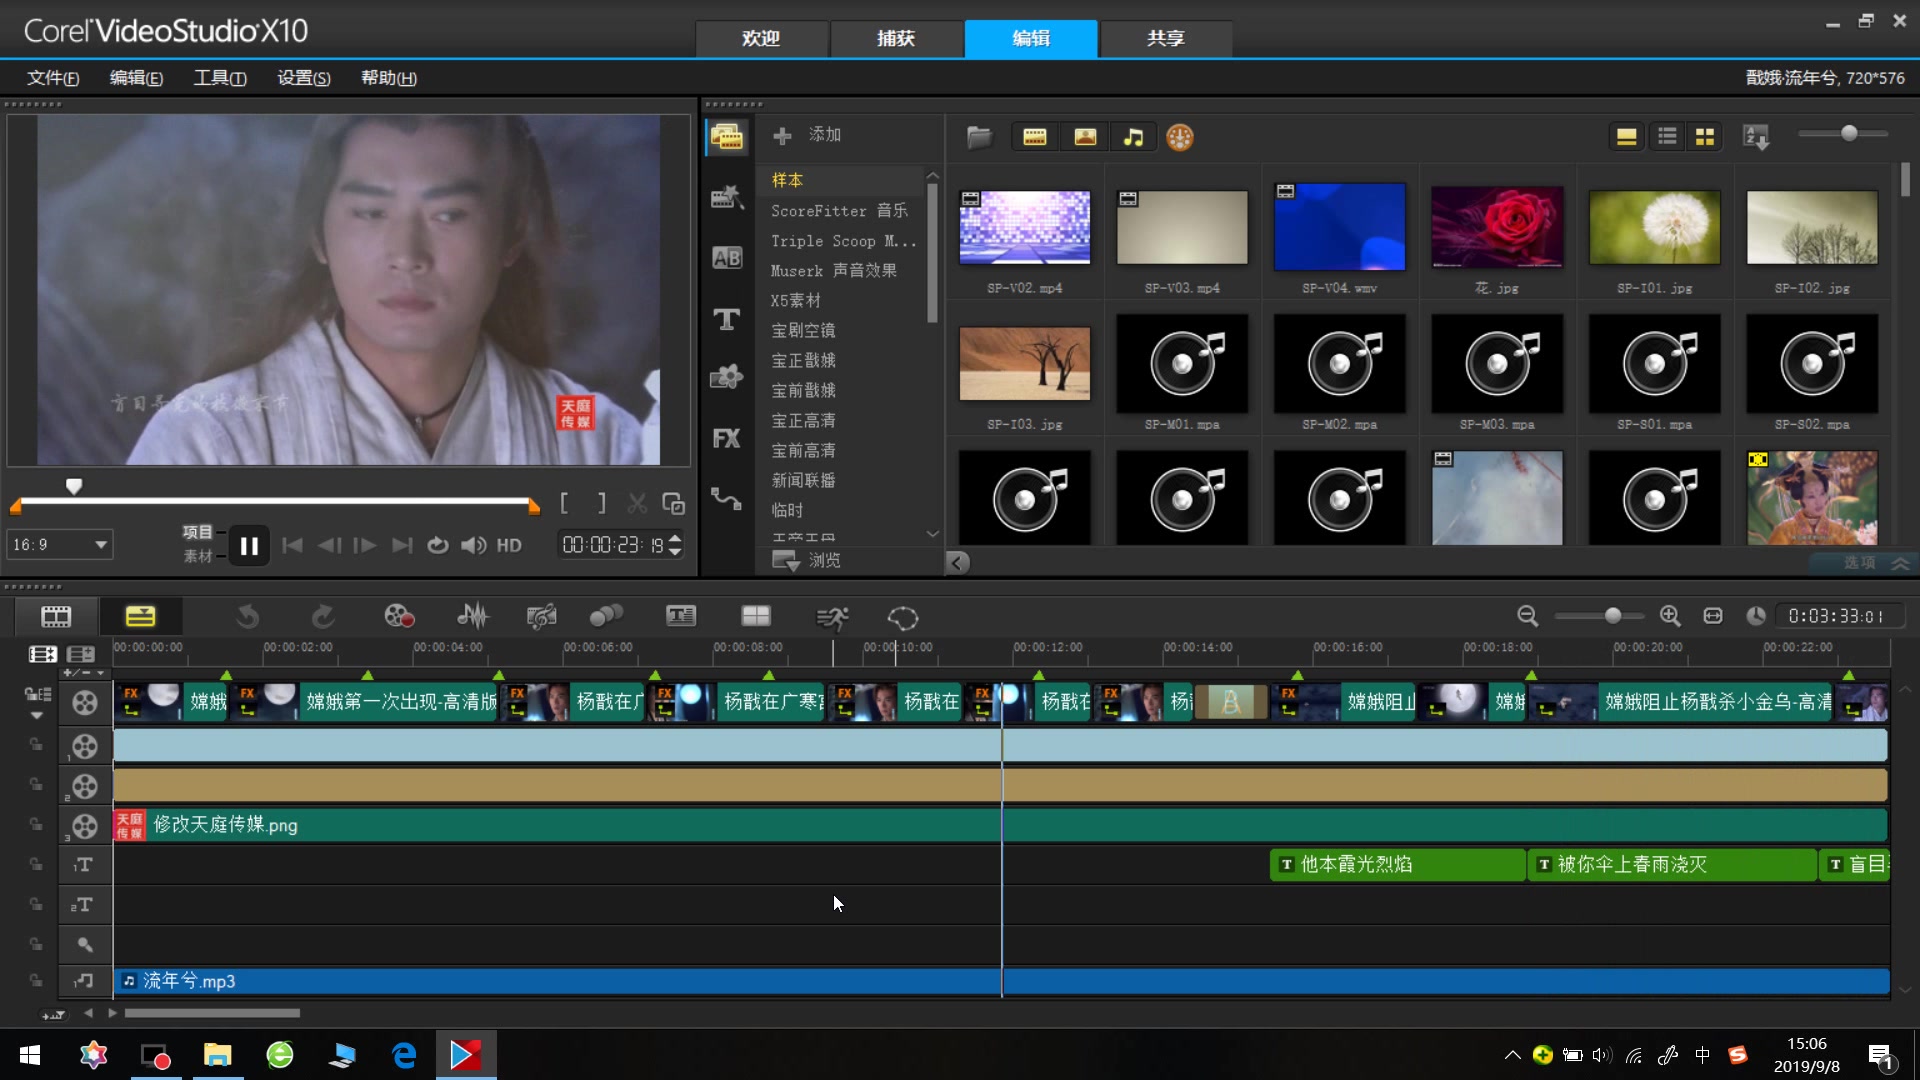Open the Instant Project templates panel
This screenshot has width=1920, height=1080.
tap(727, 196)
